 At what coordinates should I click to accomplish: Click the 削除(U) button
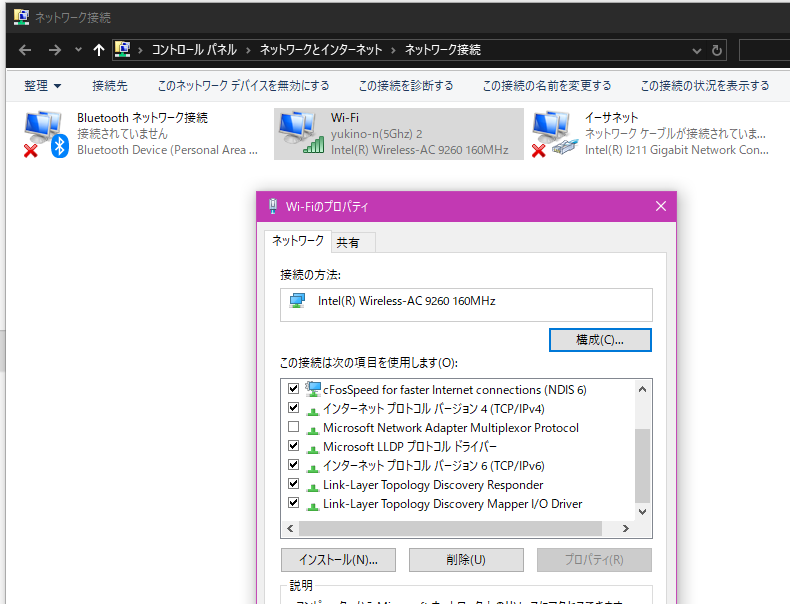(466, 560)
